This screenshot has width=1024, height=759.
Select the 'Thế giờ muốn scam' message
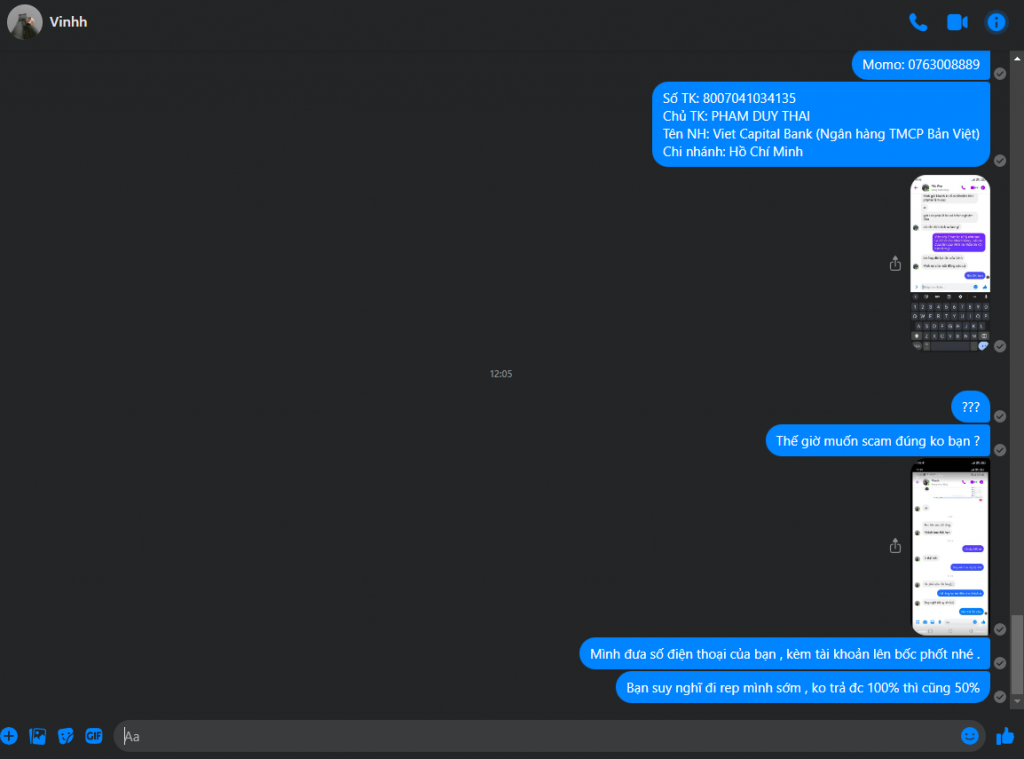(878, 441)
